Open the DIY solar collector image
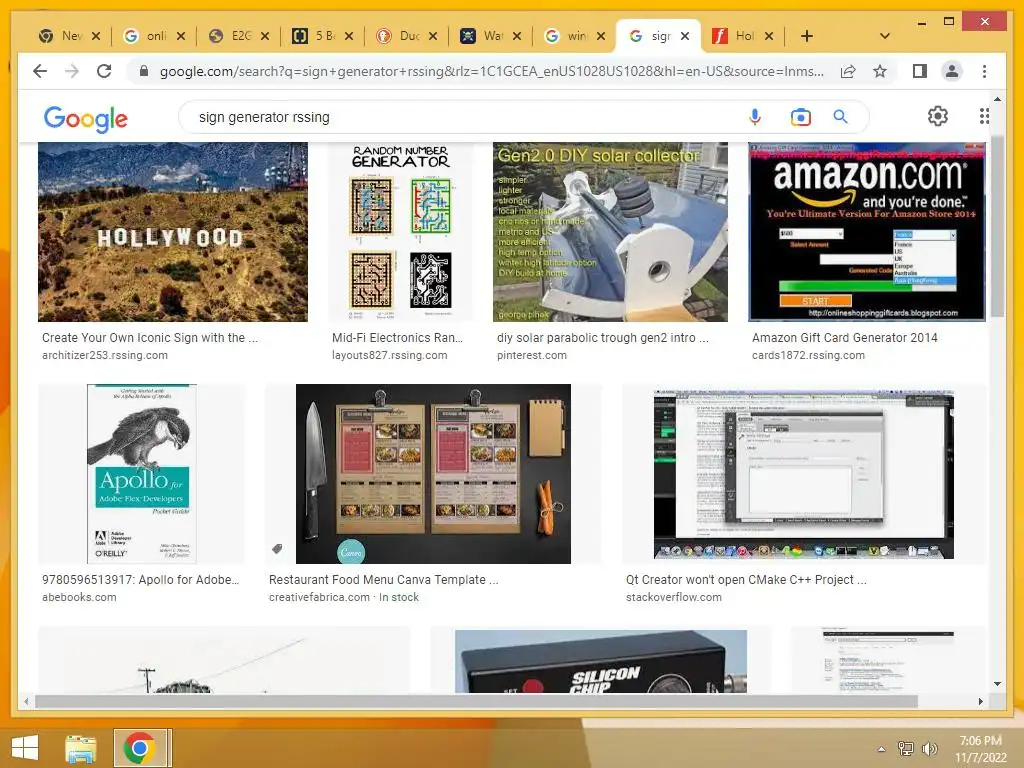 coord(610,232)
